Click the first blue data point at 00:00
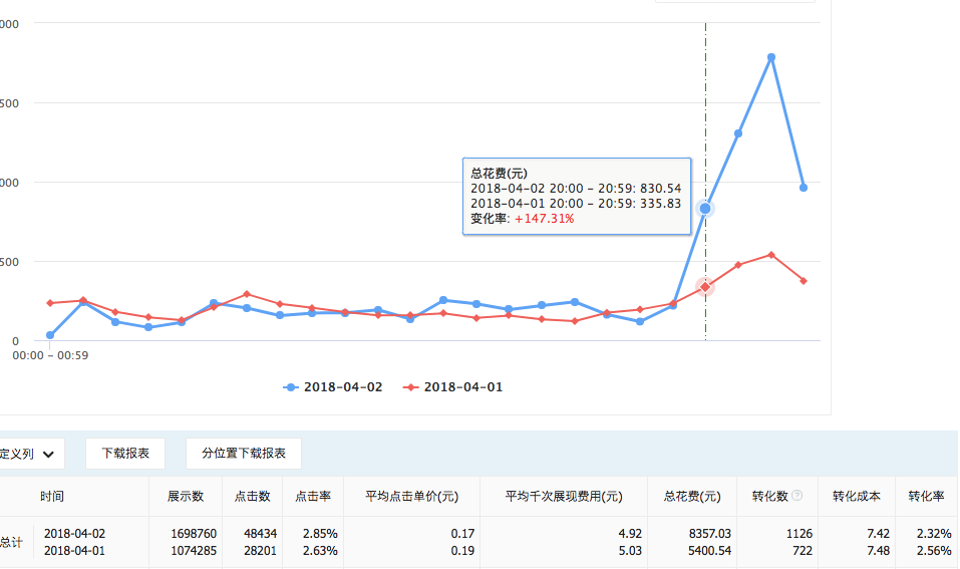The image size is (960, 569). [x=50, y=335]
